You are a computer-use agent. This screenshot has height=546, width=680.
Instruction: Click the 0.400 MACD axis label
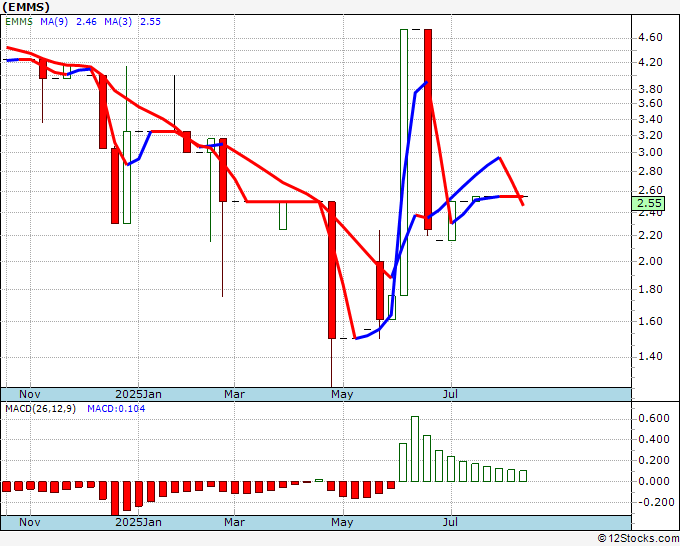pyautogui.click(x=654, y=439)
